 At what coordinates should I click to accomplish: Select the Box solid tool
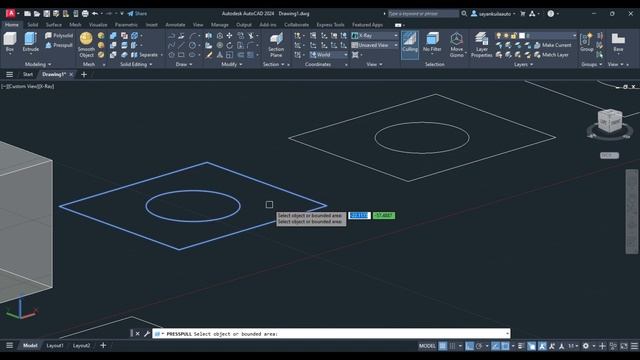click(x=10, y=42)
